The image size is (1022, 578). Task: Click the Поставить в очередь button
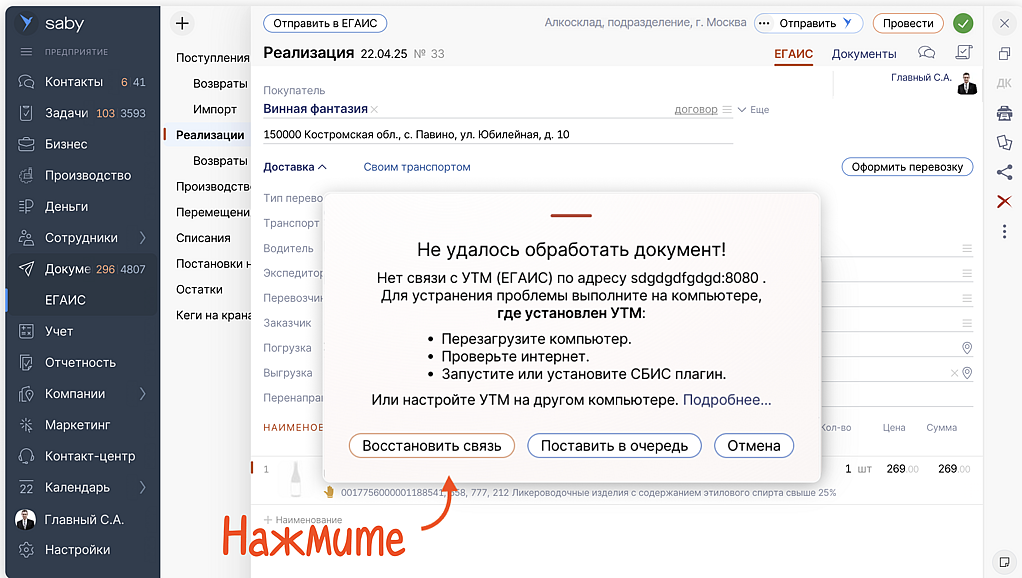coord(614,445)
